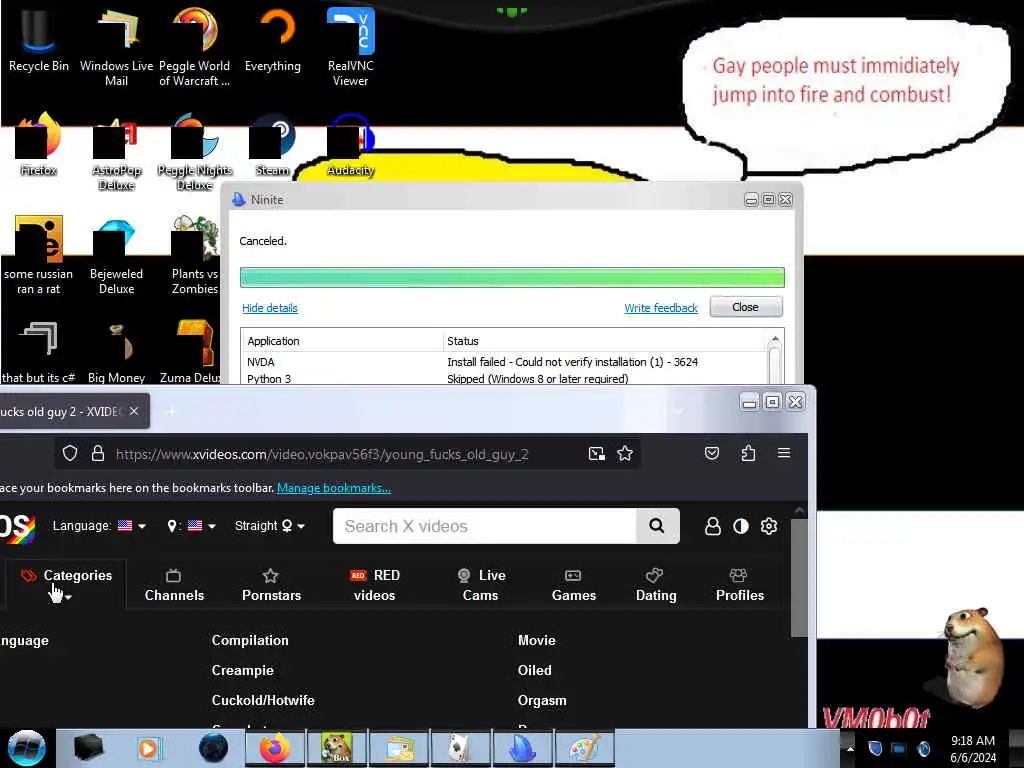Open the account profile icon
Screen dimensions: 1024x768
click(712, 526)
